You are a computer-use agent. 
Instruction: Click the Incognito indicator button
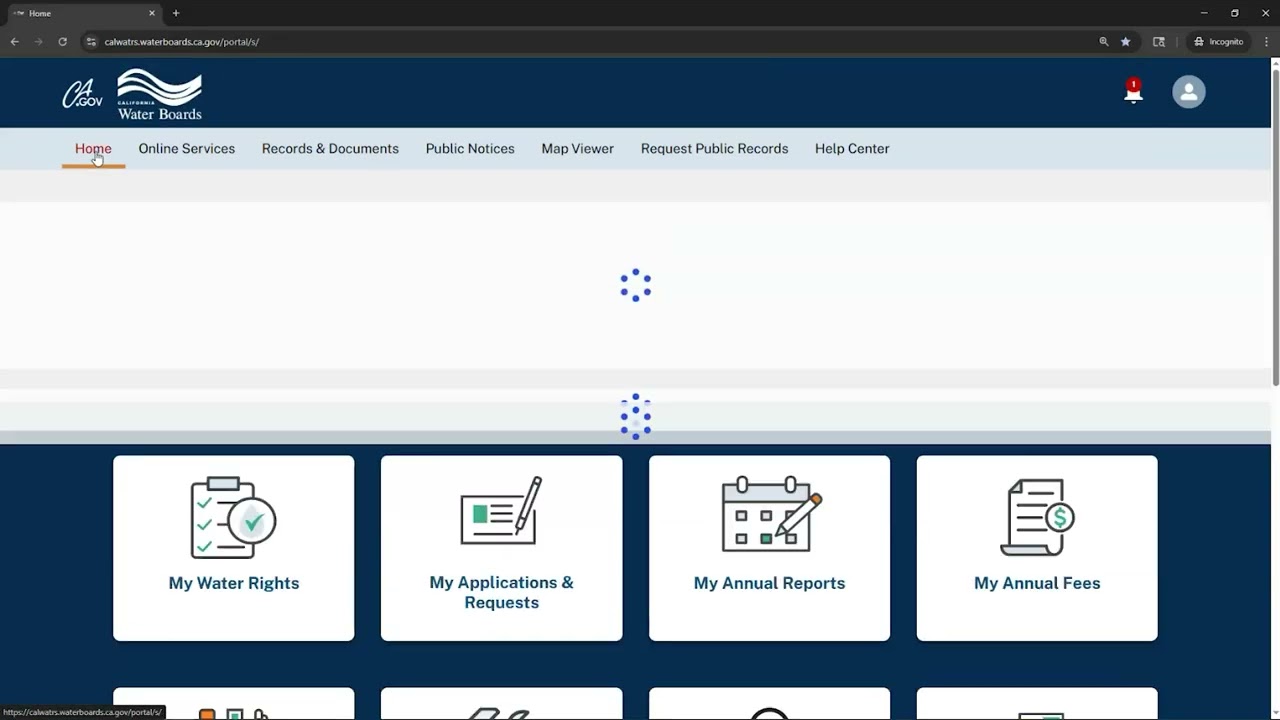click(x=1219, y=42)
